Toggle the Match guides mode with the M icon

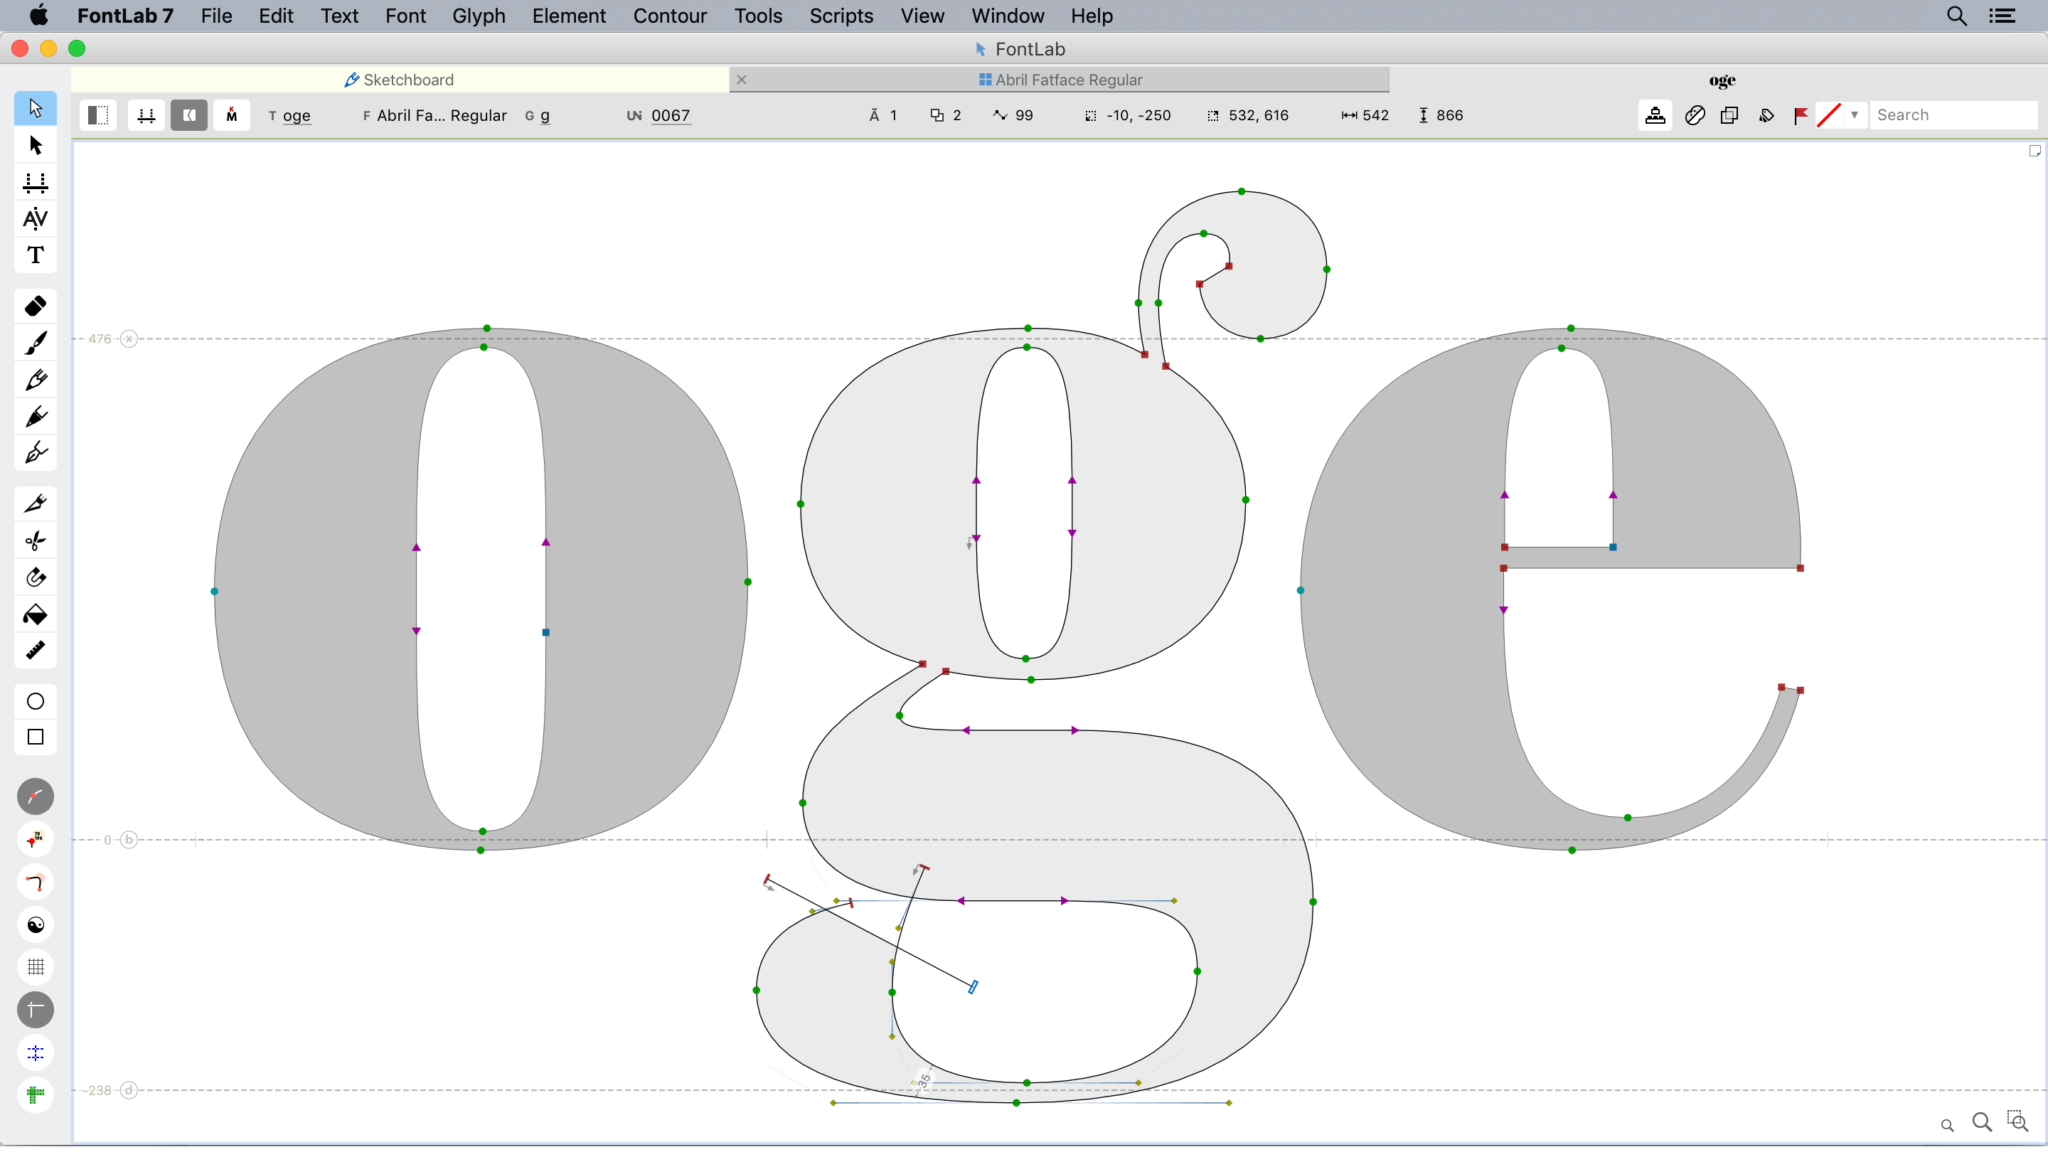coord(231,115)
